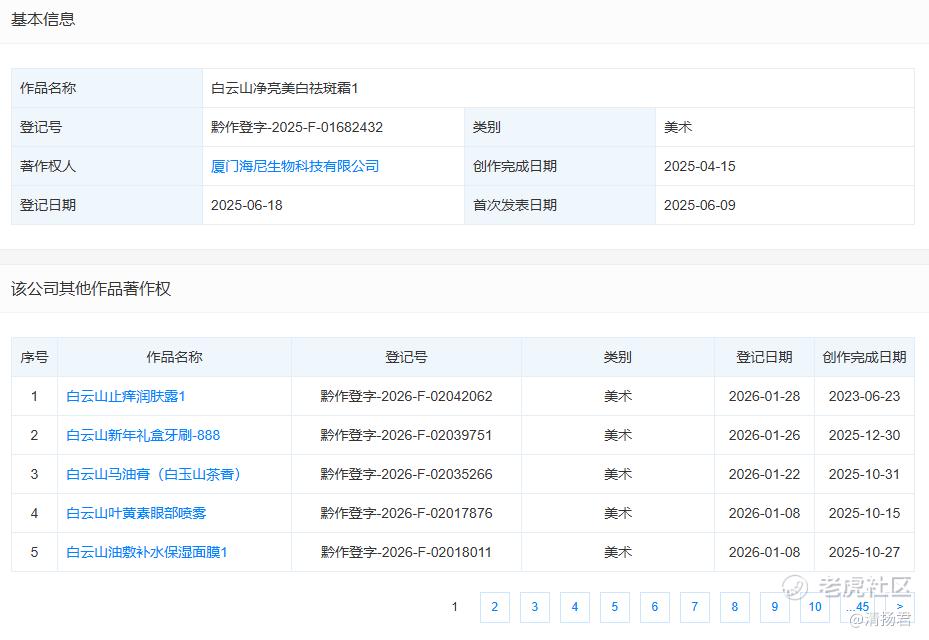
Task: Select current page 1 in pagination
Action: pyautogui.click(x=455, y=607)
